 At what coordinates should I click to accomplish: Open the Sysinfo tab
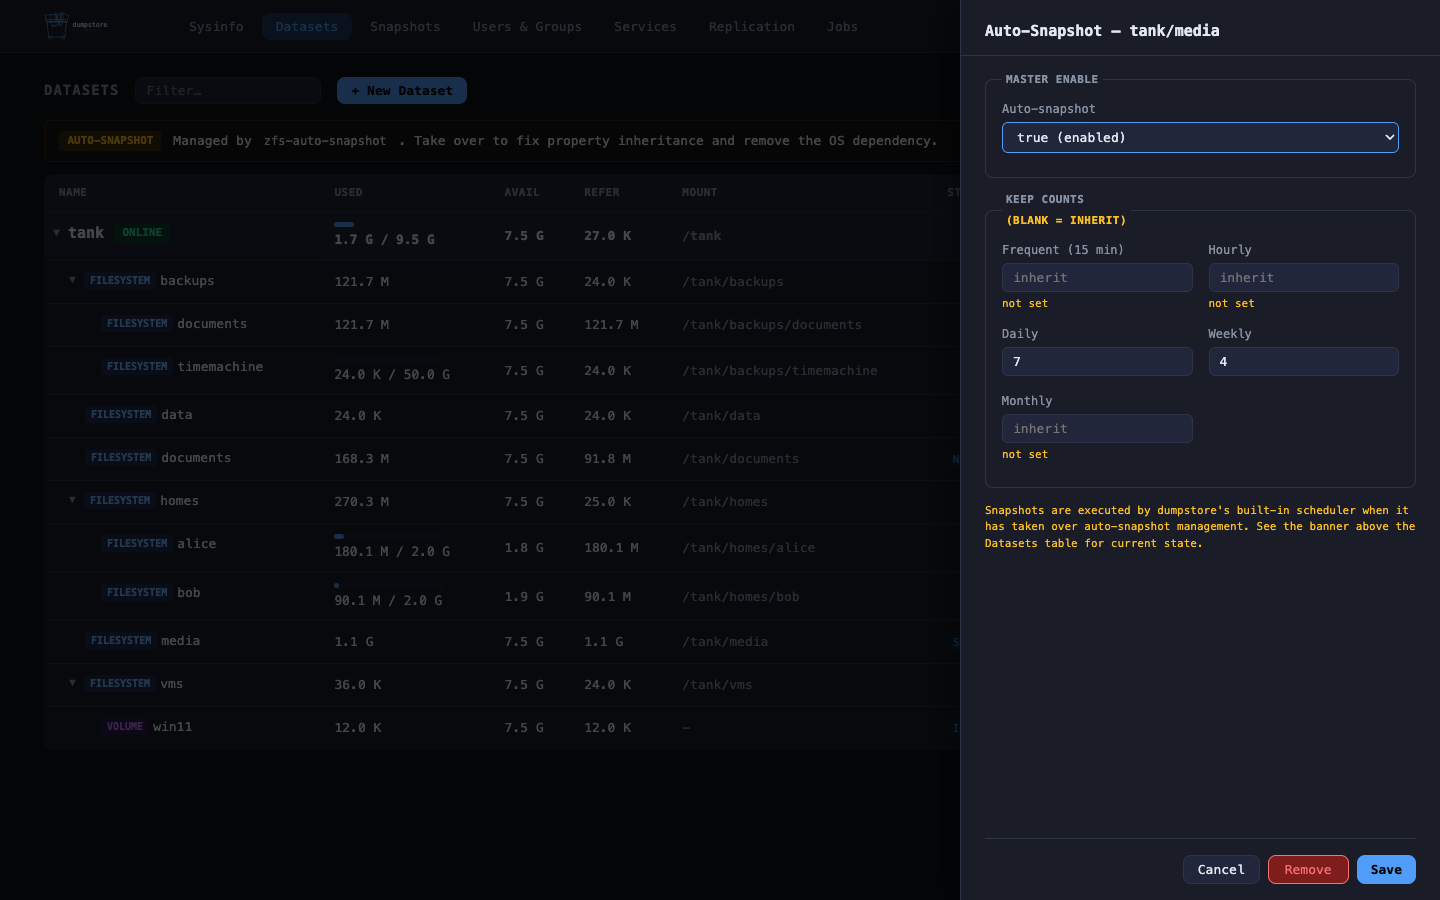[x=216, y=27]
